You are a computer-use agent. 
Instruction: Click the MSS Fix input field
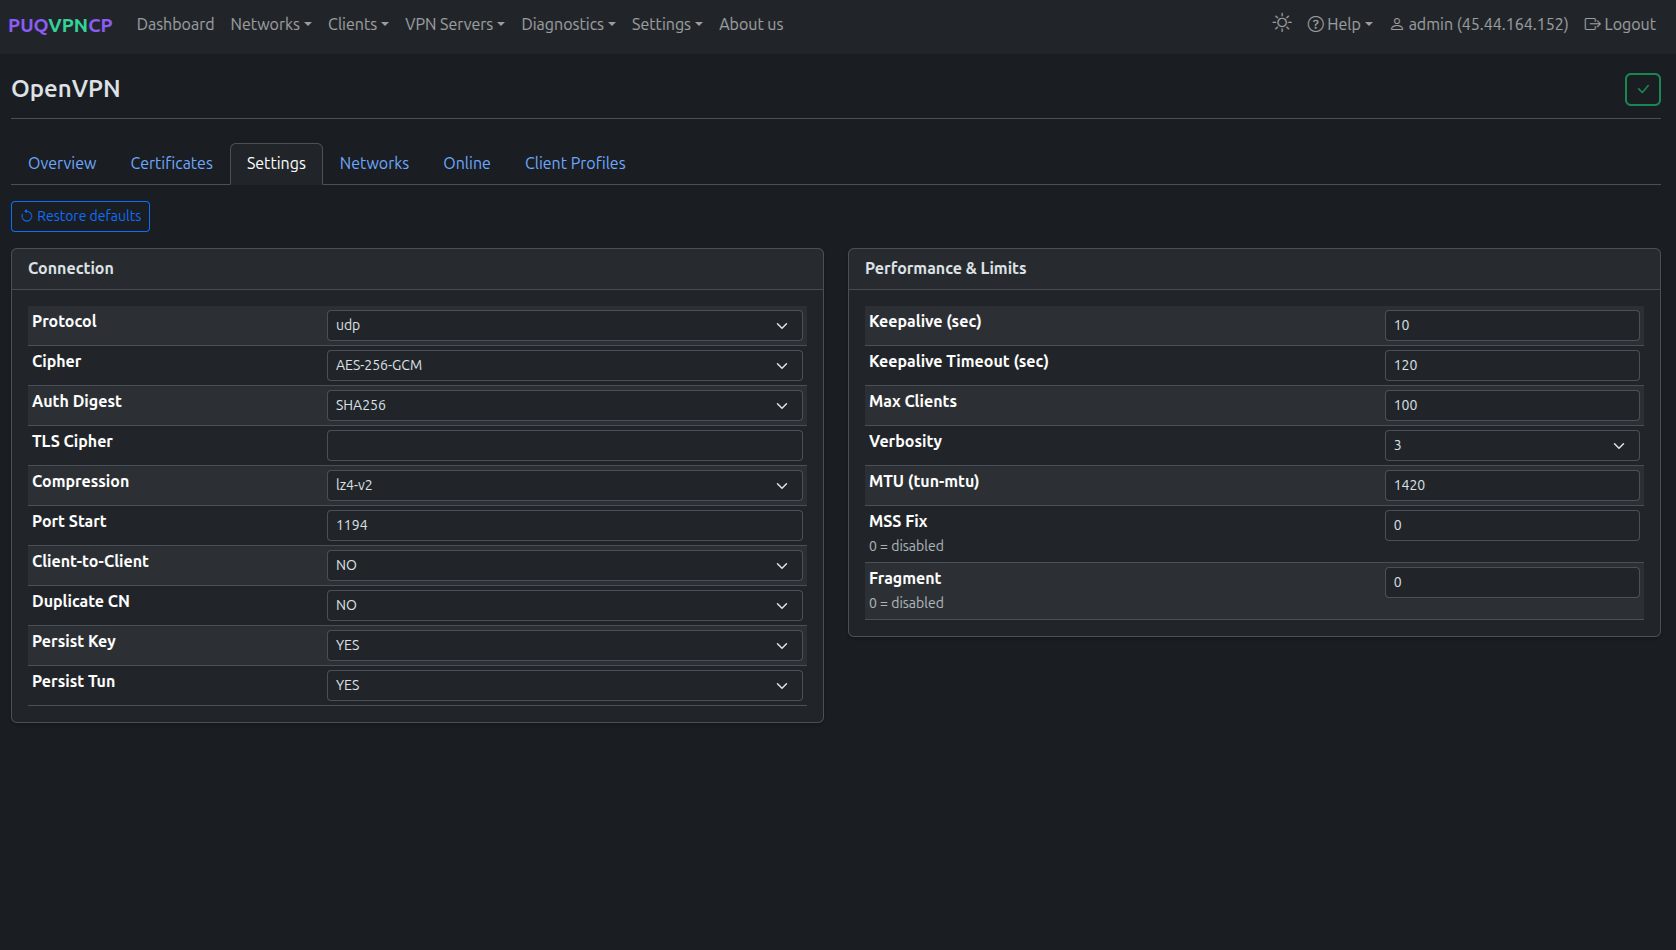point(1512,525)
